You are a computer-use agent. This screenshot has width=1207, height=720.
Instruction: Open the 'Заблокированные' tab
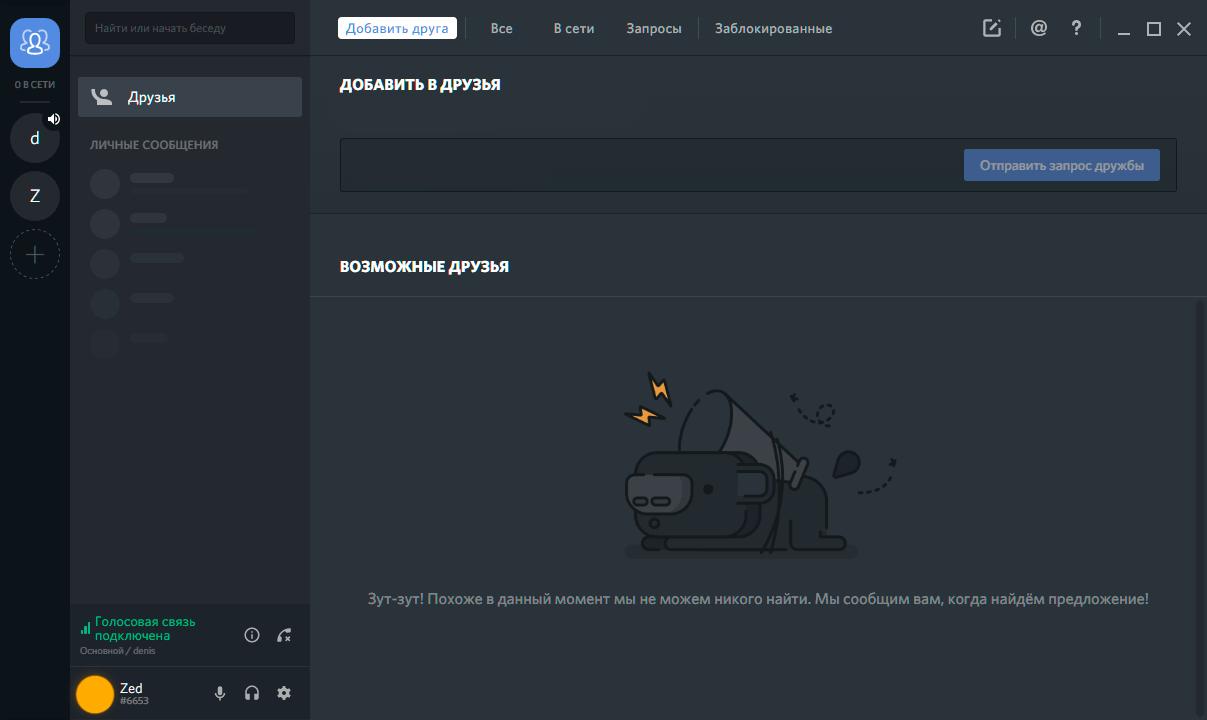[x=773, y=28]
